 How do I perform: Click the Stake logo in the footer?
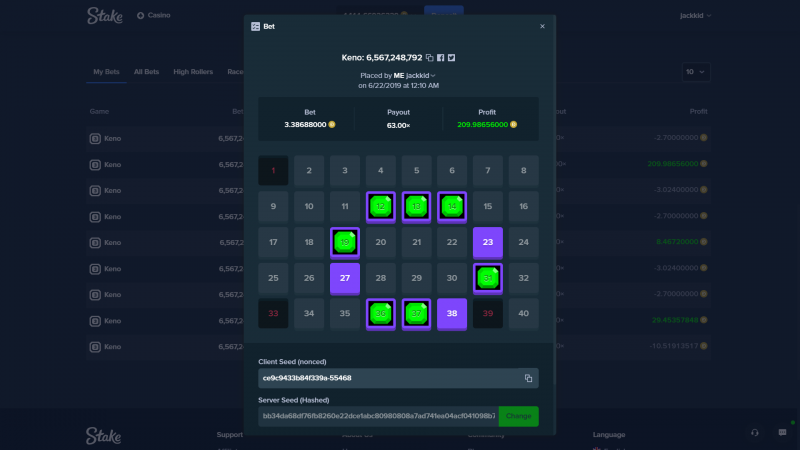[x=104, y=436]
